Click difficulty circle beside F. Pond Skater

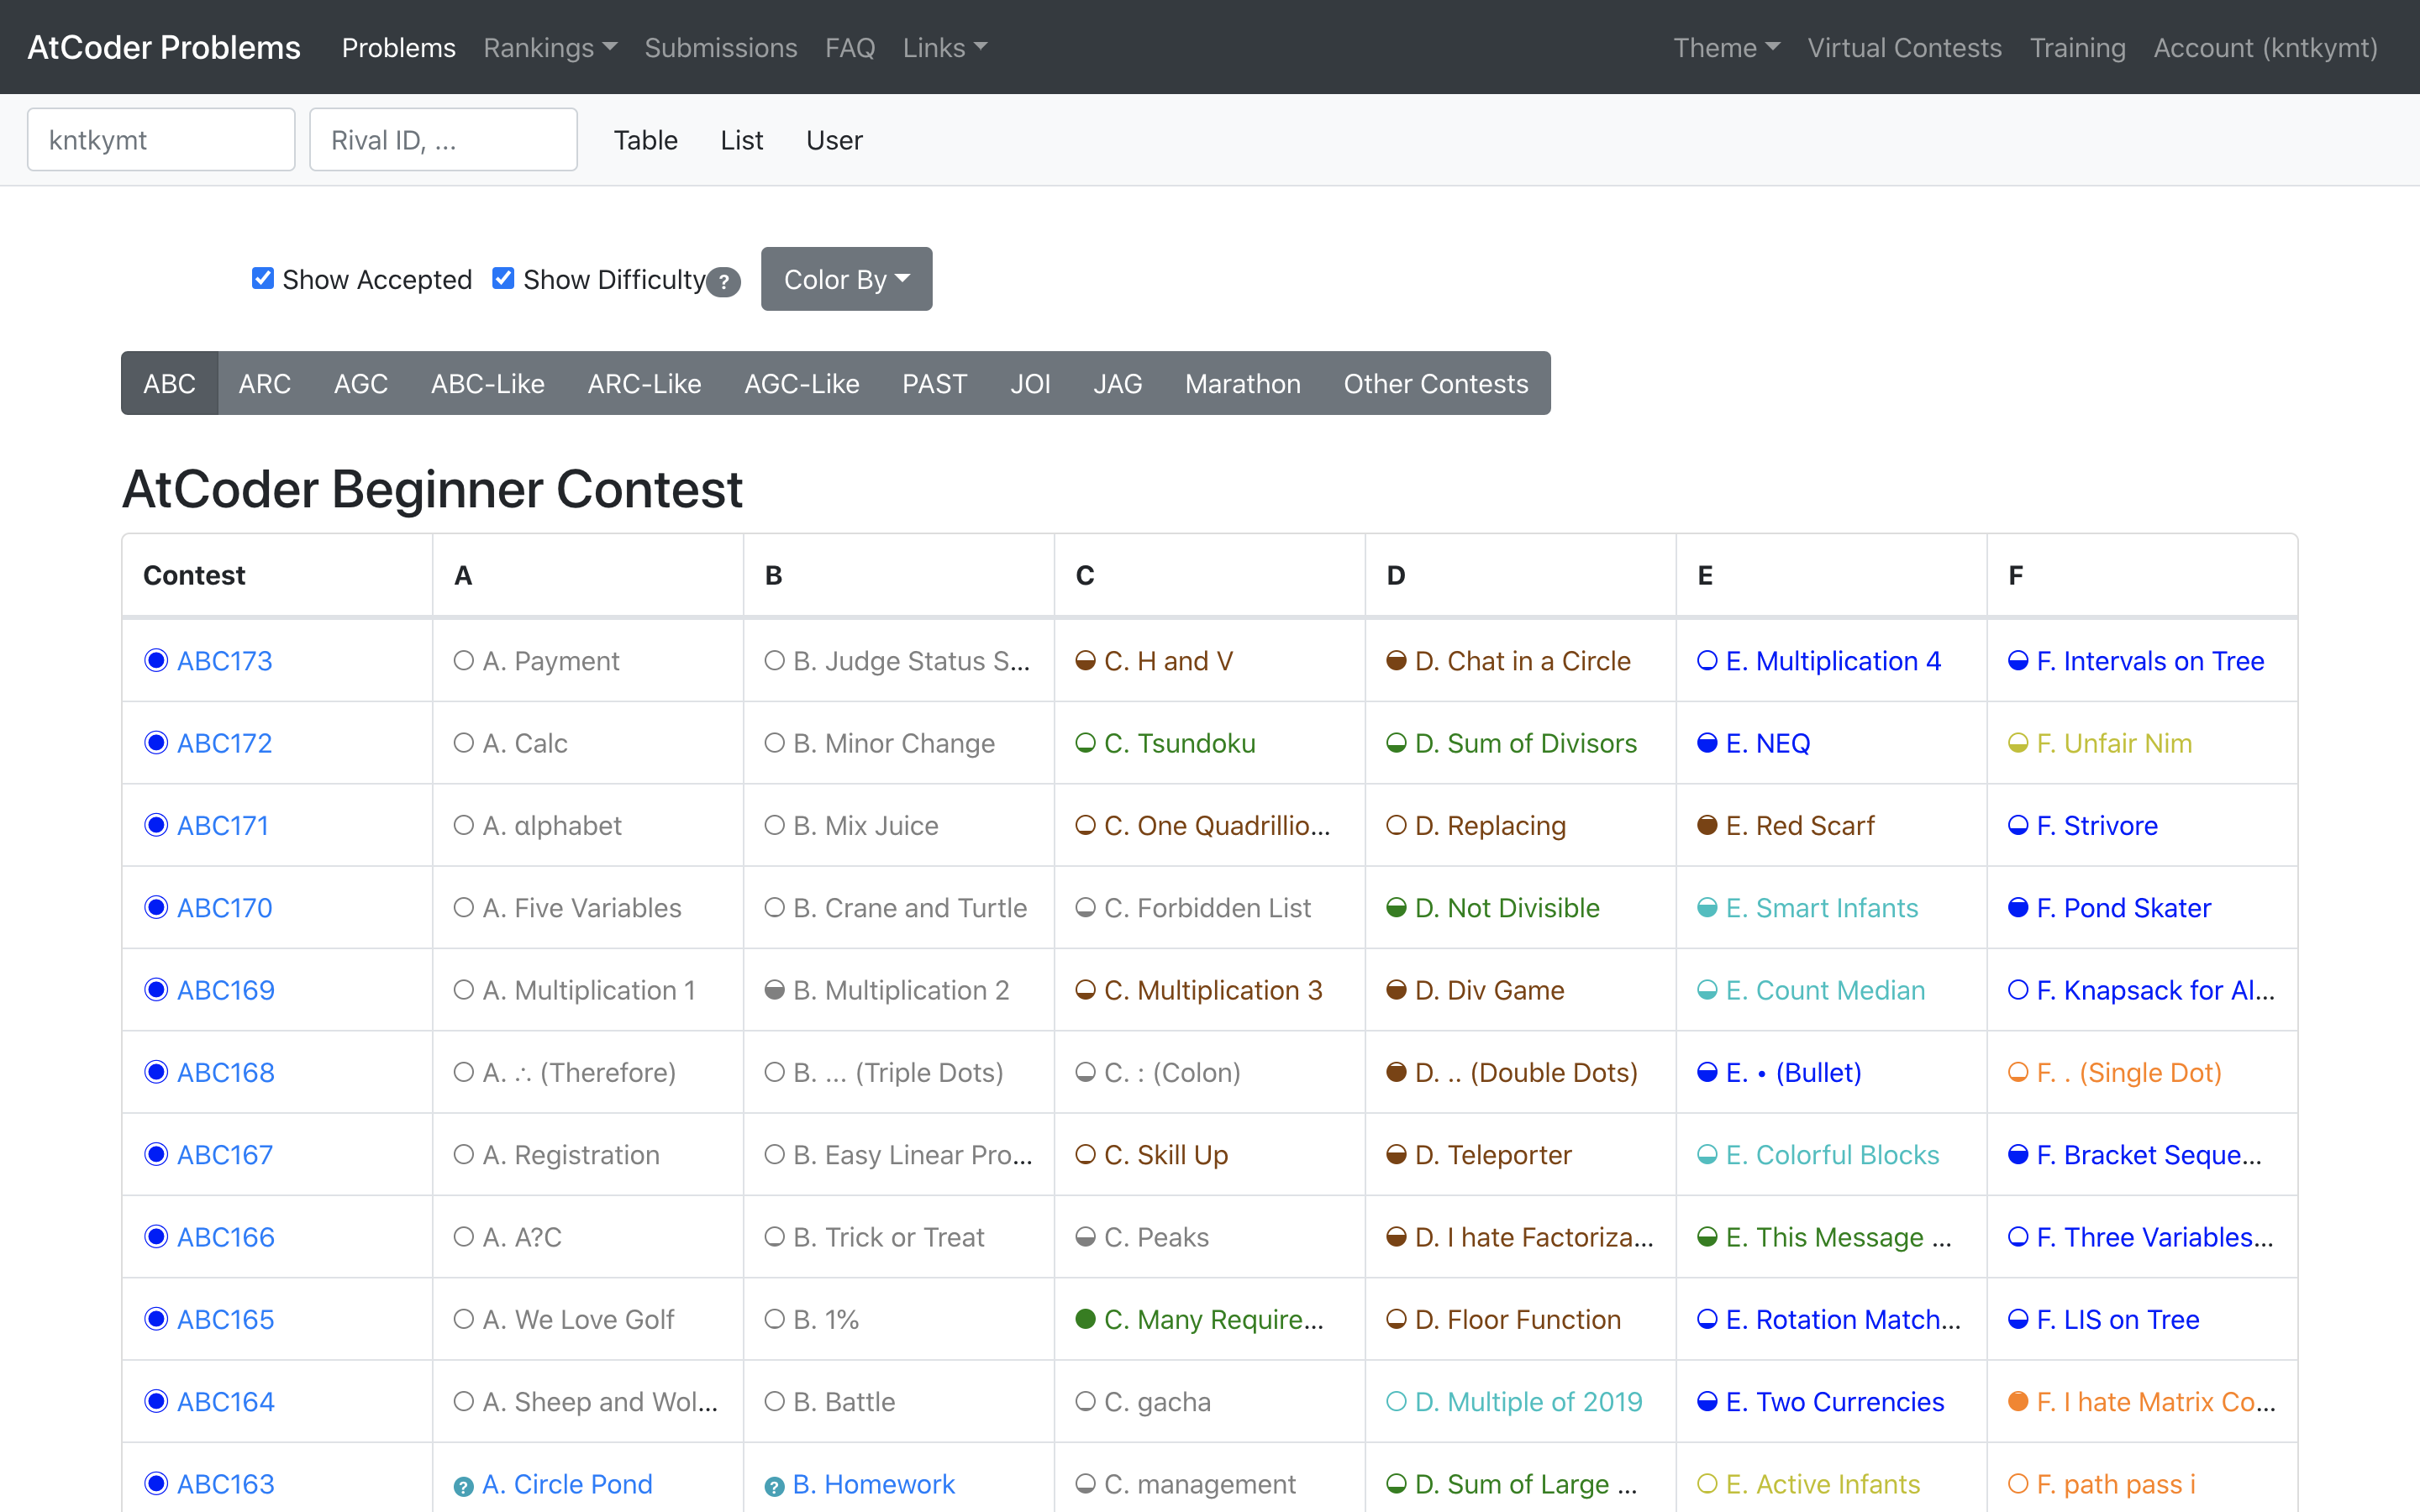point(2018,907)
